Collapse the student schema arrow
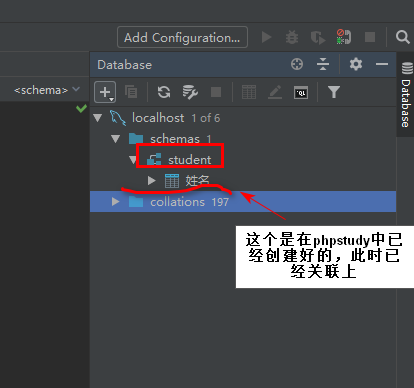Viewport: 414px width, 388px height. (x=133, y=160)
